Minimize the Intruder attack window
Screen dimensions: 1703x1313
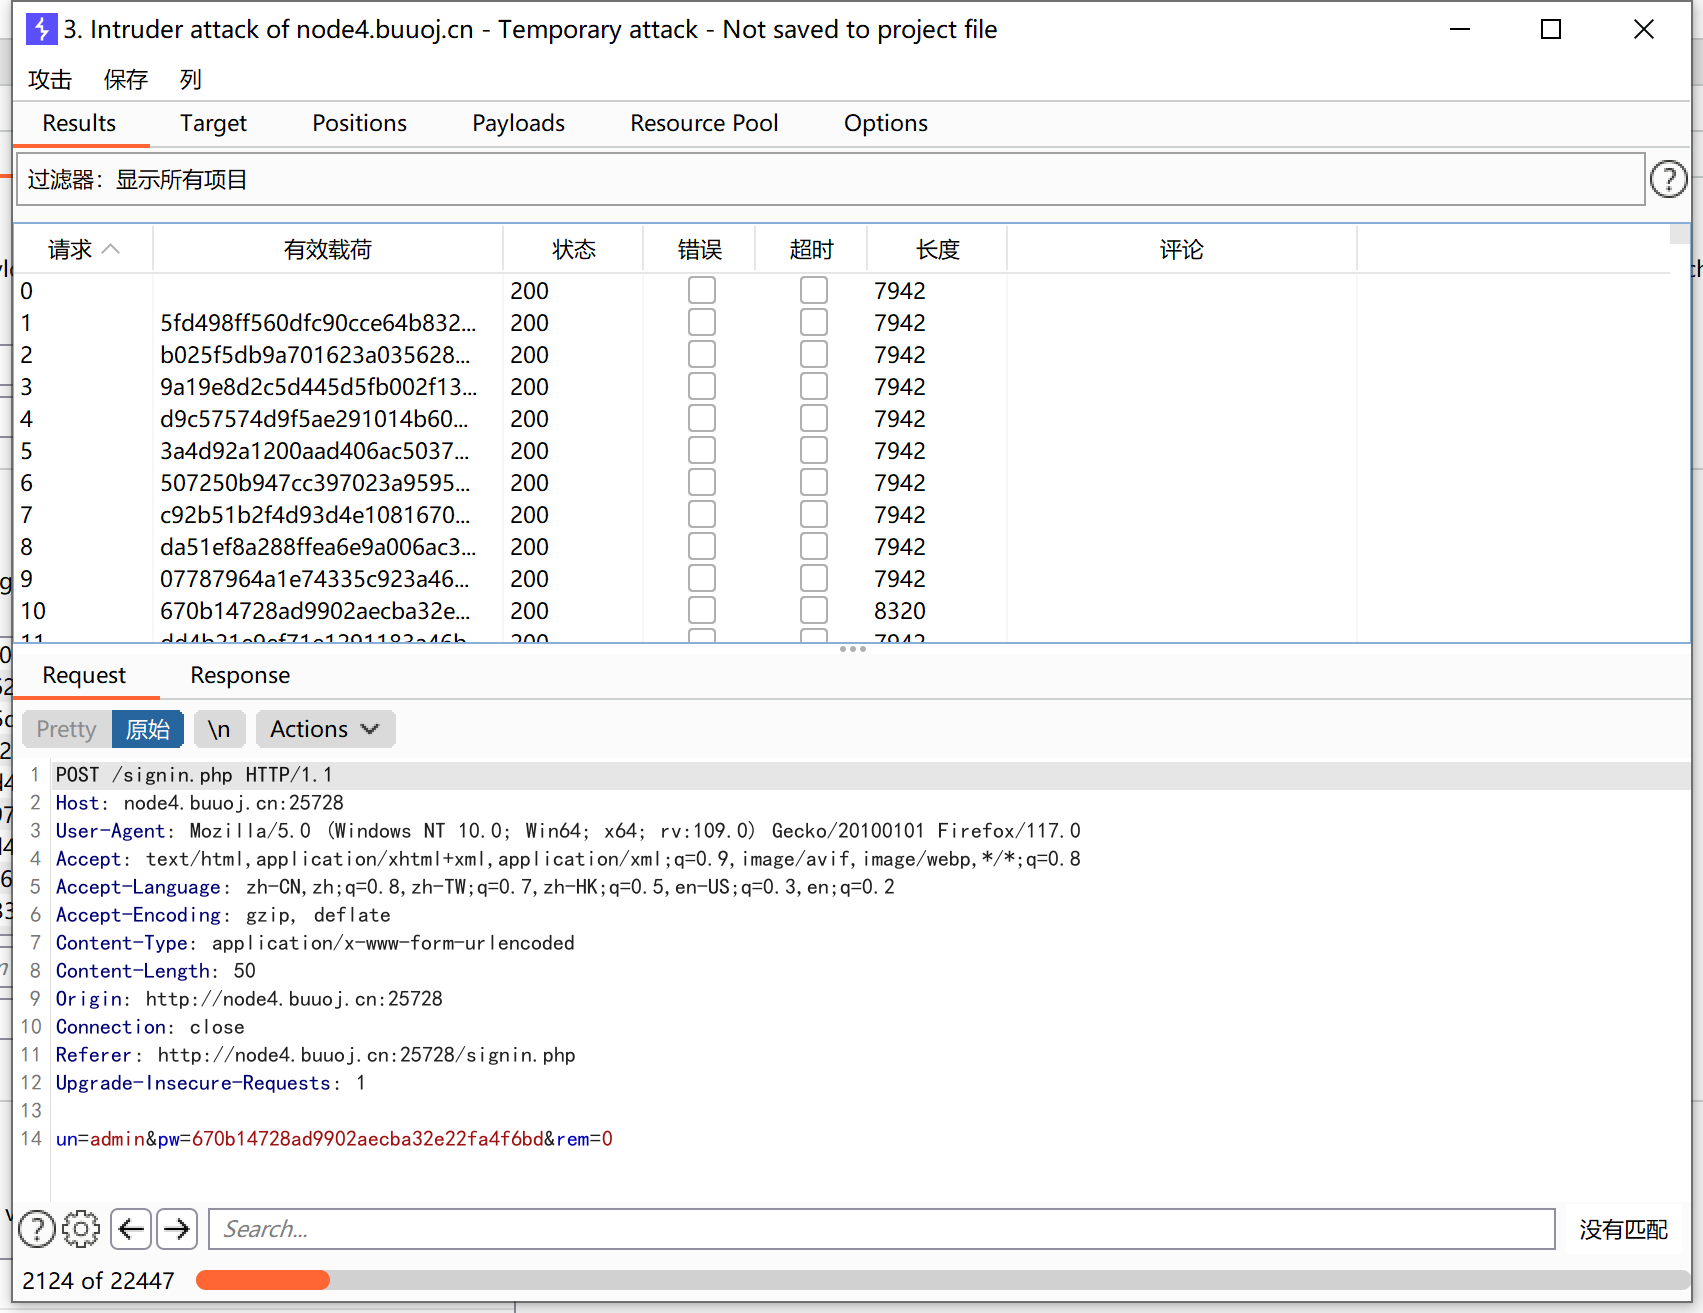pyautogui.click(x=1460, y=29)
